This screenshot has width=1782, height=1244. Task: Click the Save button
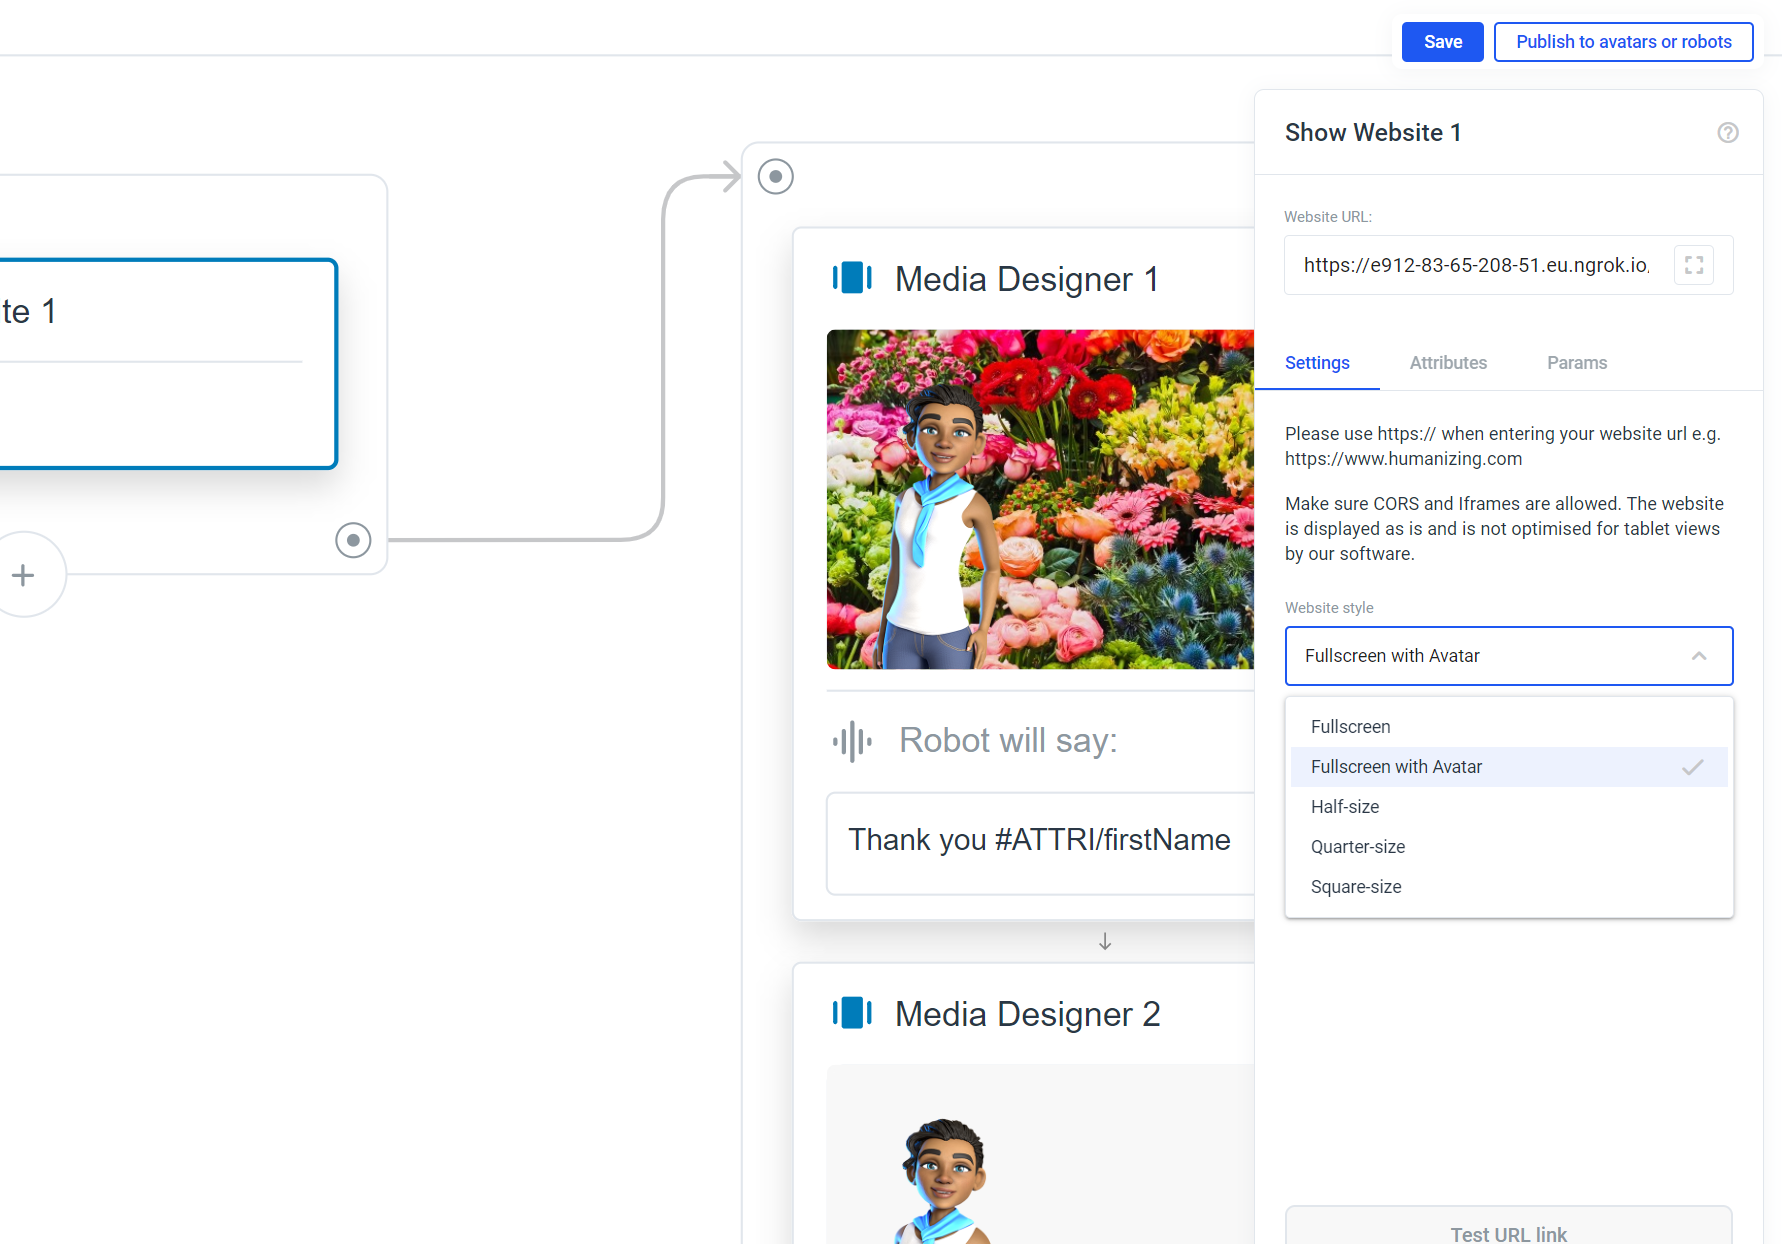pyautogui.click(x=1442, y=42)
